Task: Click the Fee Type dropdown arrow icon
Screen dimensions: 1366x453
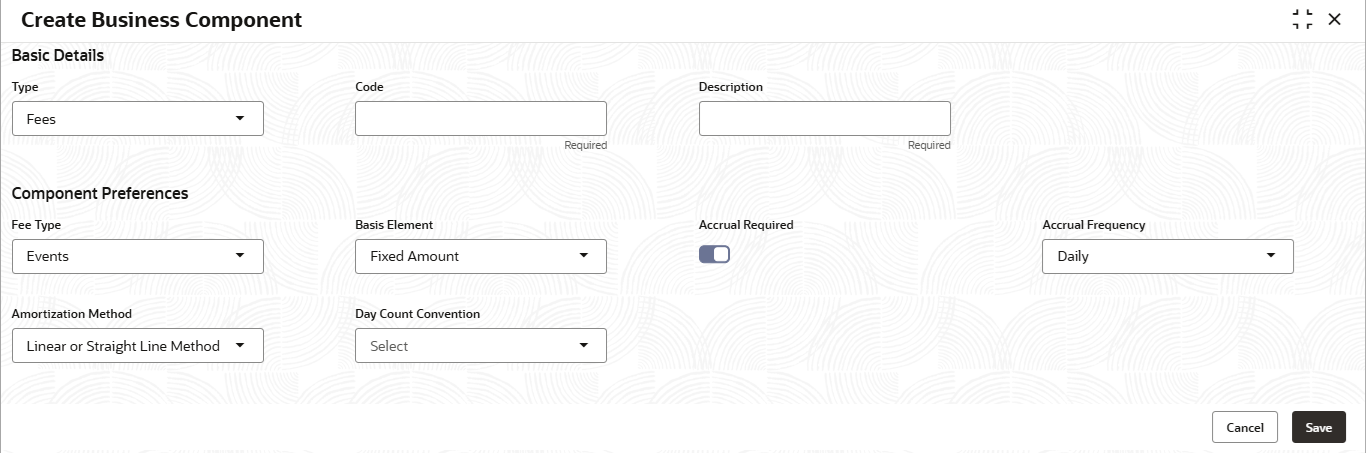Action: (239, 256)
